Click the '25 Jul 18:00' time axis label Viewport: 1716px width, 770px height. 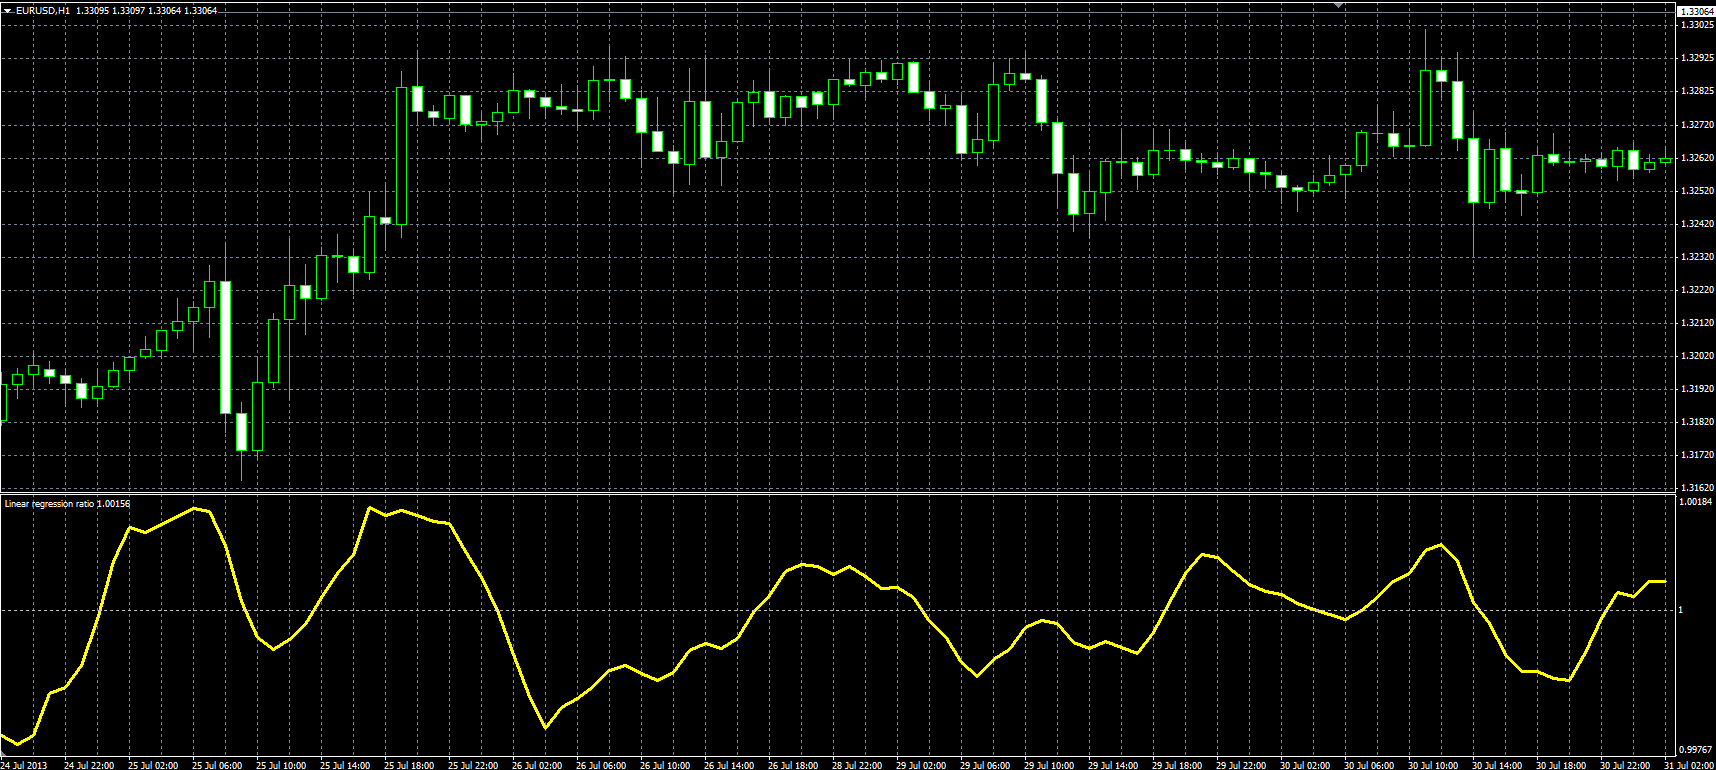point(409,765)
